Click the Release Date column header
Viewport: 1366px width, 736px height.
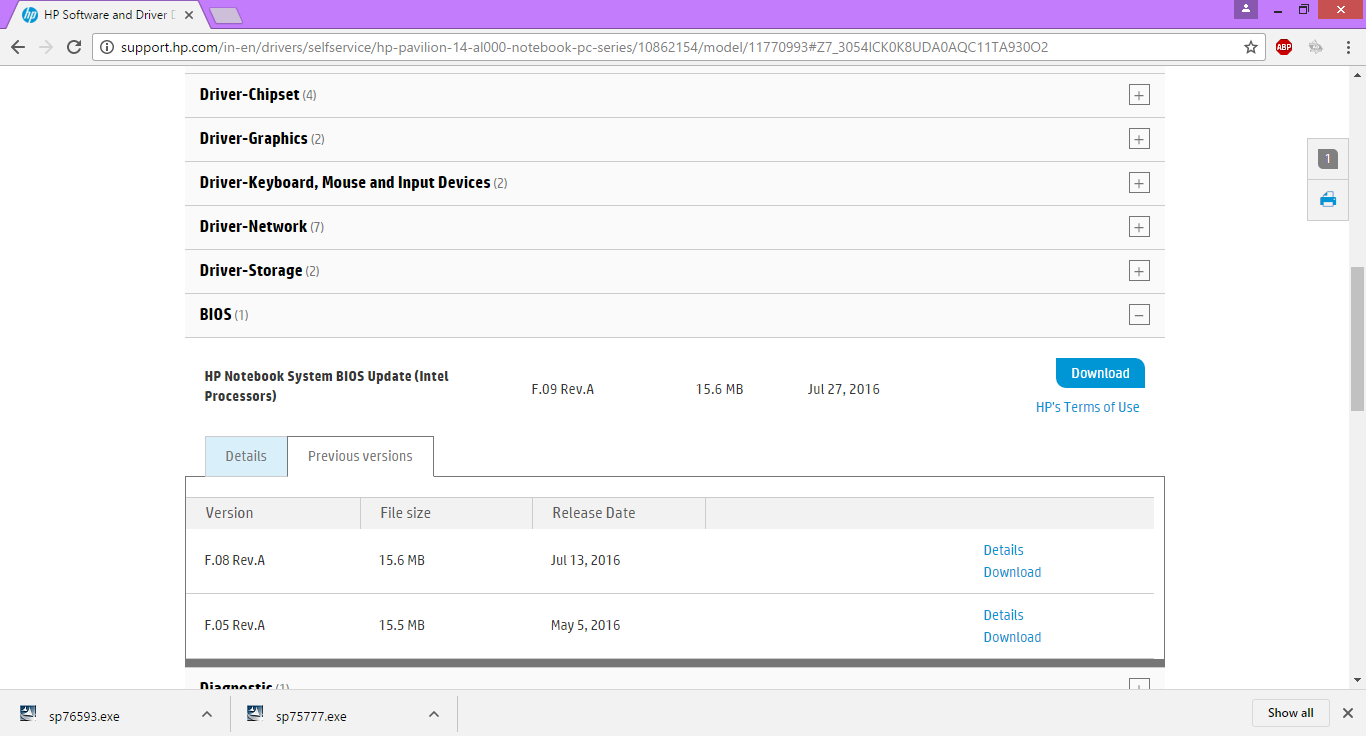tap(593, 513)
